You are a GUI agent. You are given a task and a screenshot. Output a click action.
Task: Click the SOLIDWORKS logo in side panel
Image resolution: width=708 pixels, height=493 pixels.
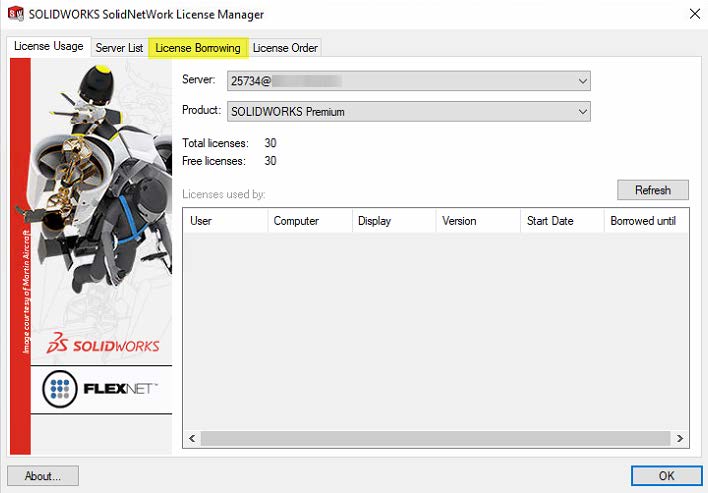click(x=103, y=344)
